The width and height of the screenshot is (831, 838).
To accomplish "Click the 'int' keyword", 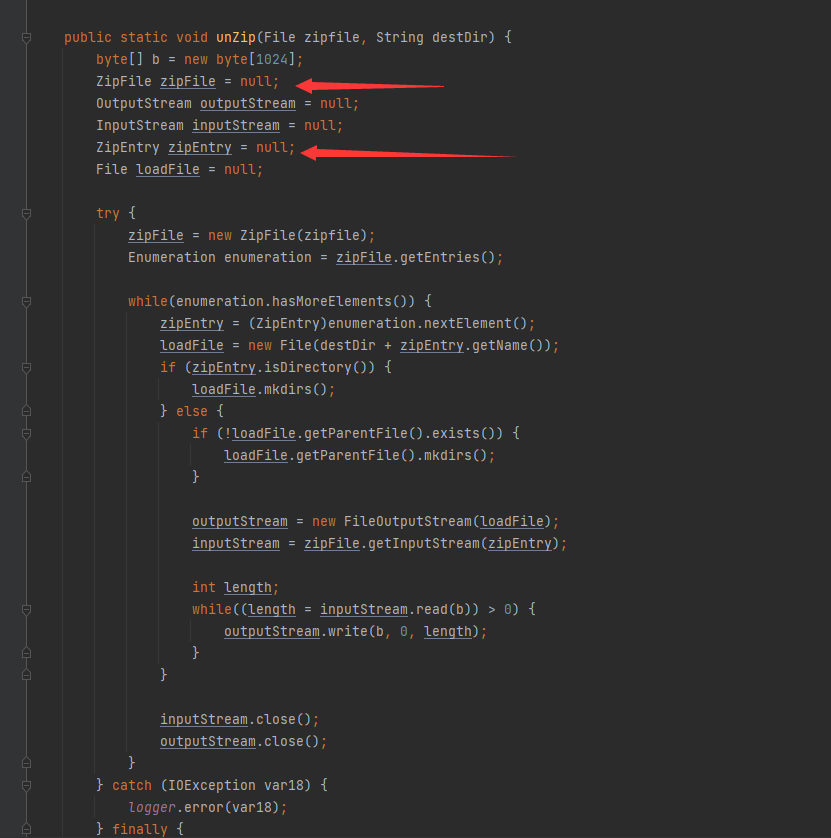I will click(x=204, y=587).
